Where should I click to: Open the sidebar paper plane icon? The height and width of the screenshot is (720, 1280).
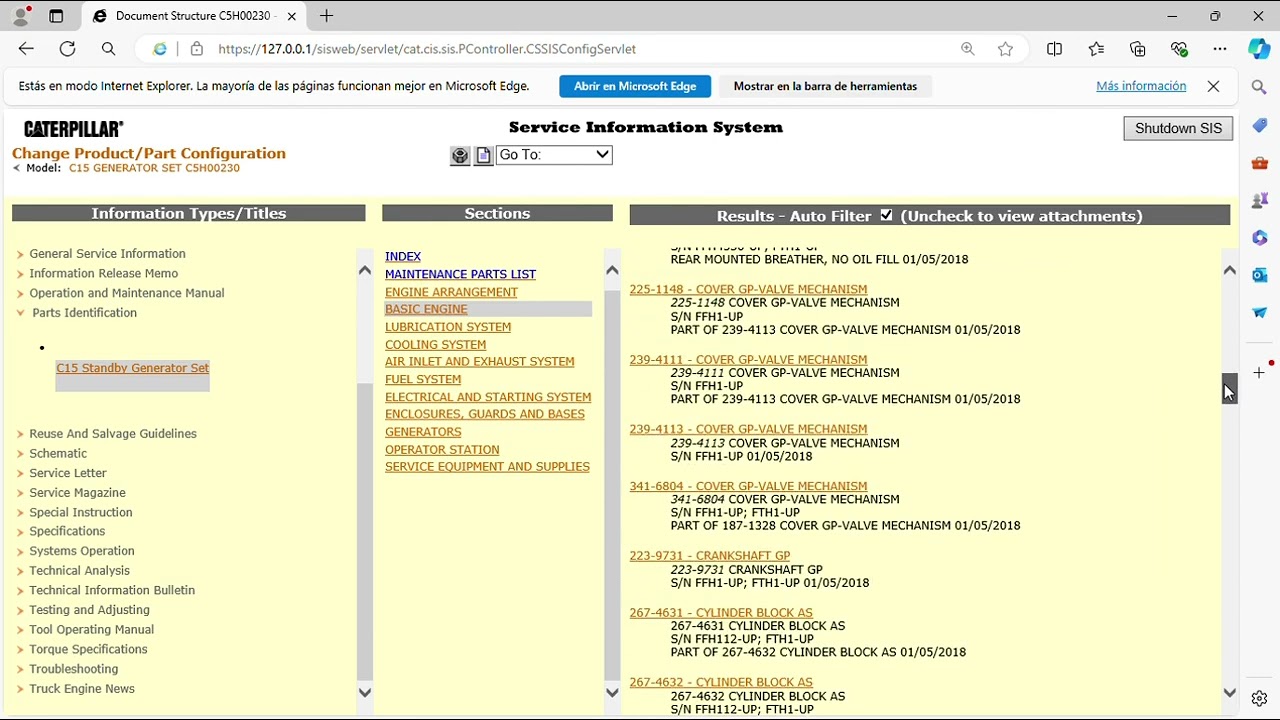(x=1259, y=313)
